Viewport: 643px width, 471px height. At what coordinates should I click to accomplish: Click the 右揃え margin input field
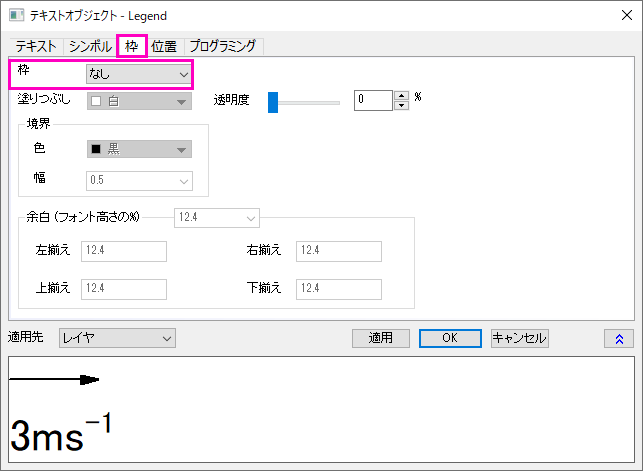tap(339, 251)
